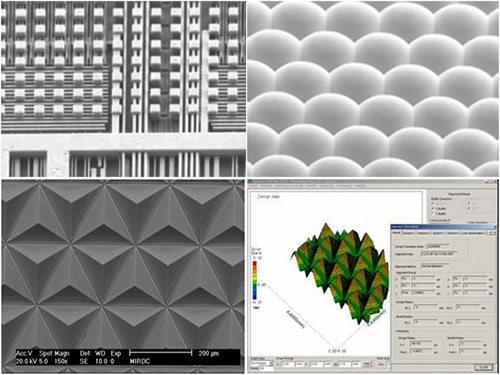Close the alignment information dialog with X
The width and height of the screenshot is (500, 375).
(x=495, y=226)
